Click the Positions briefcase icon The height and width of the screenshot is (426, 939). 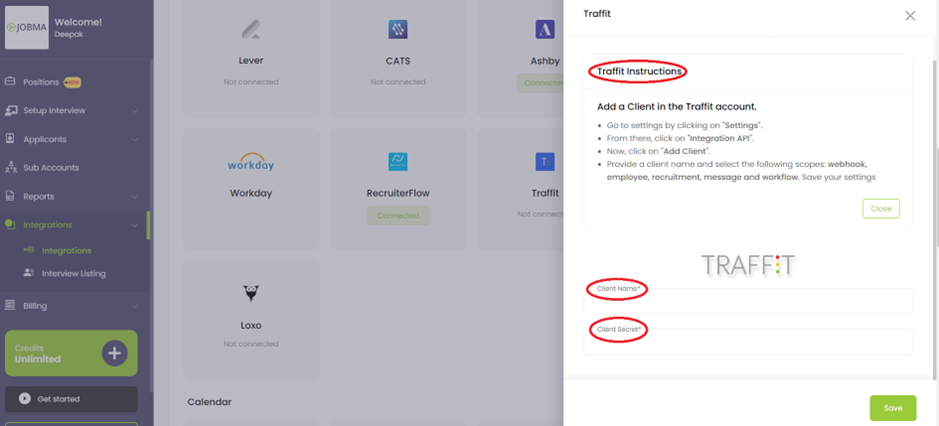coord(10,81)
